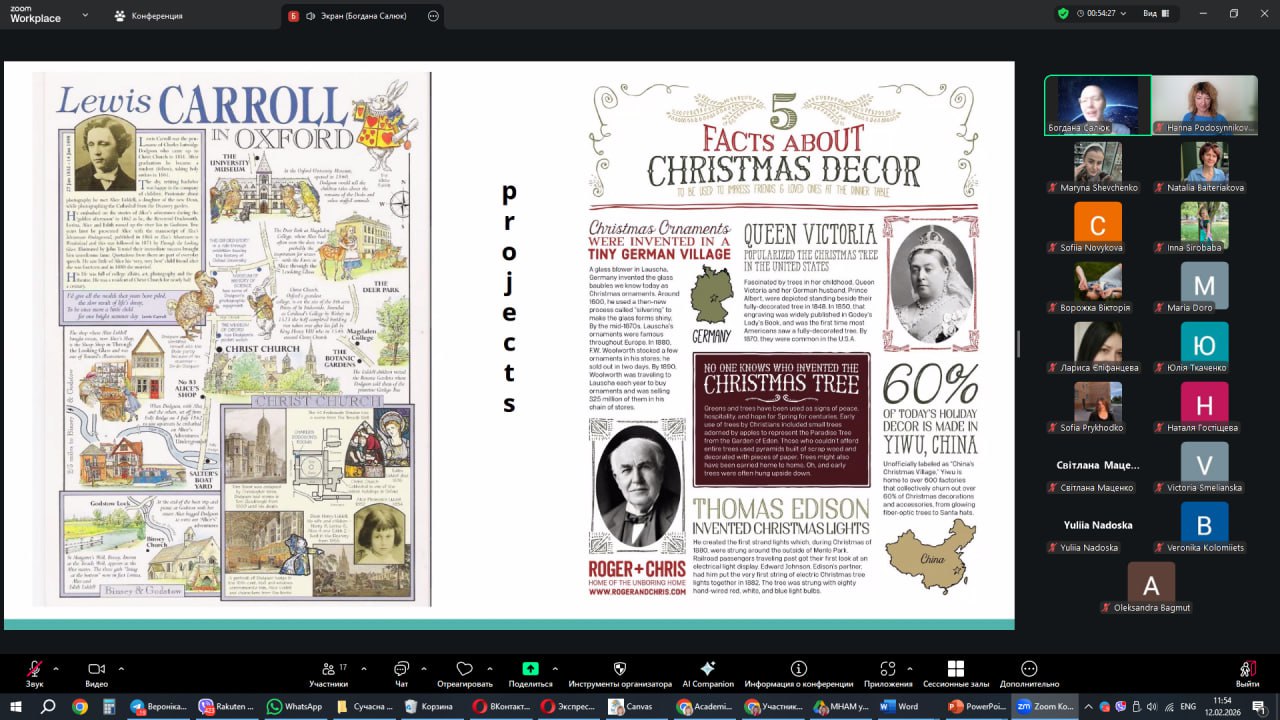Launch the AI Companion sparkle icon
This screenshot has height=720, width=1280.
[x=708, y=669]
